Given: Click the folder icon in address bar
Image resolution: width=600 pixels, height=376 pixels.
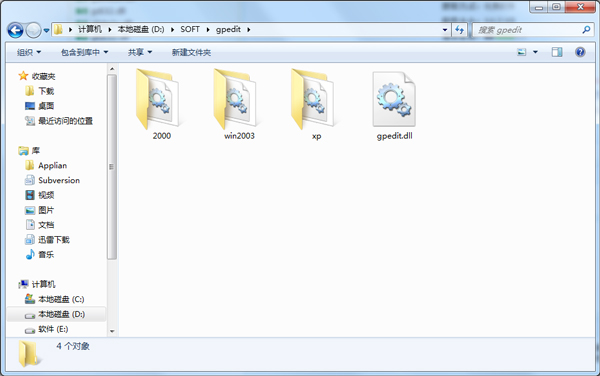Looking at the screenshot, I should (x=58, y=29).
